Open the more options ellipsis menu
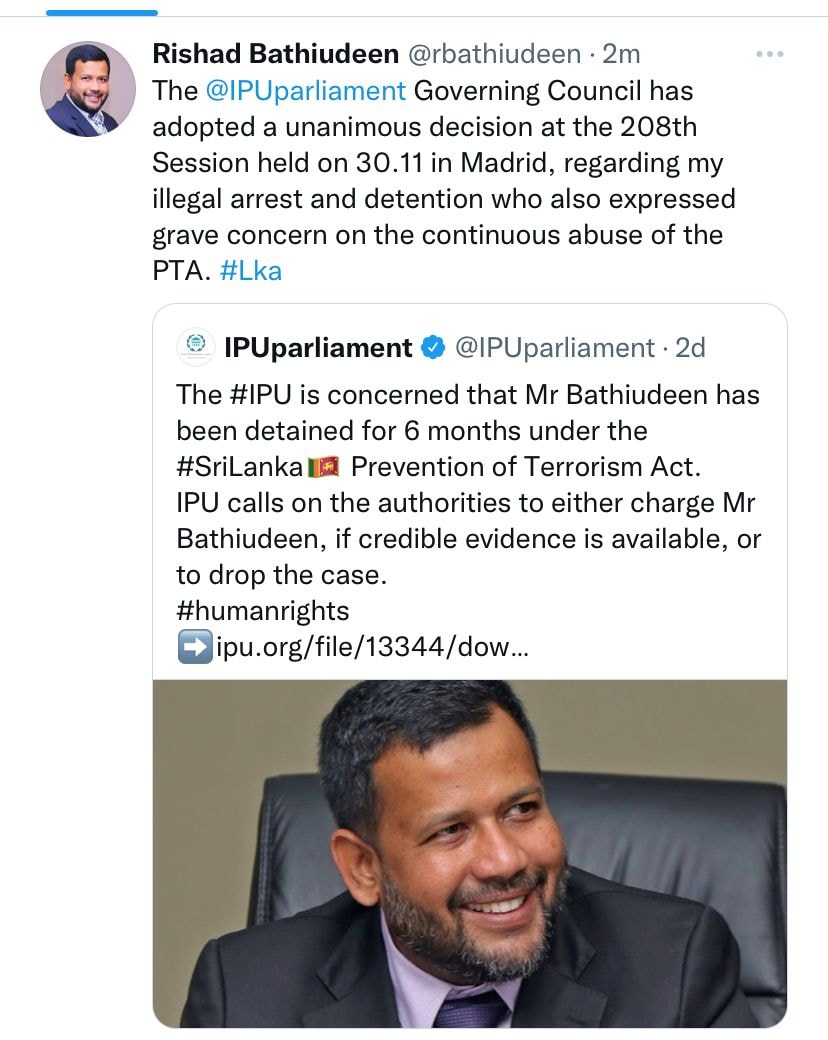 pos(769,54)
